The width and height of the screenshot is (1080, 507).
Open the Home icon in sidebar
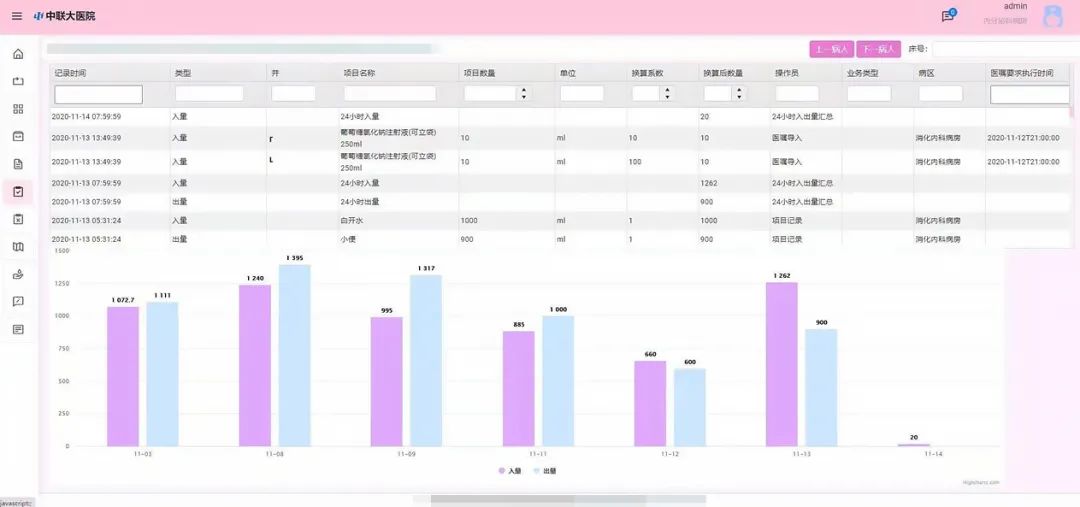pos(18,54)
